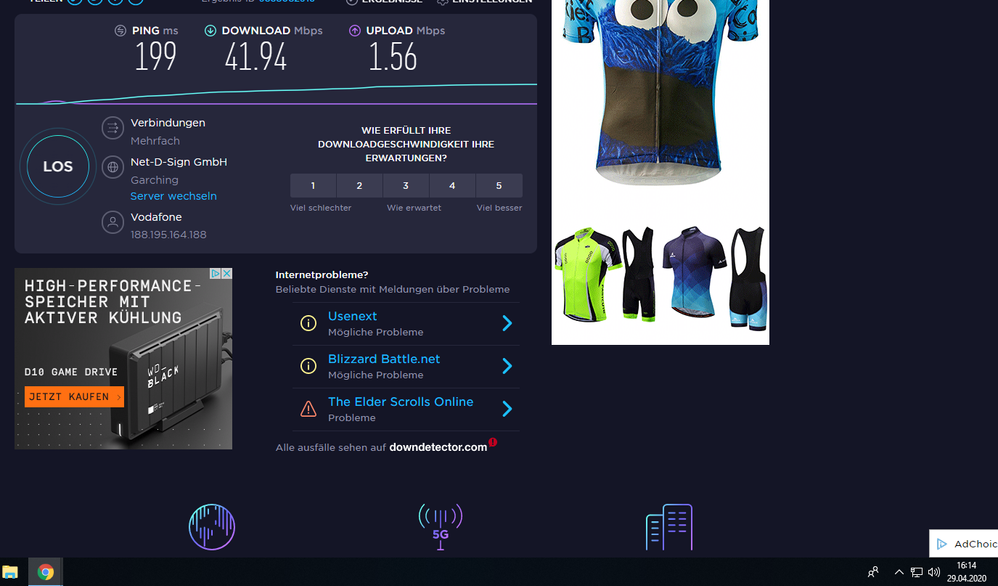
Task: Click the Wie erwartet rating label
Action: [414, 208]
